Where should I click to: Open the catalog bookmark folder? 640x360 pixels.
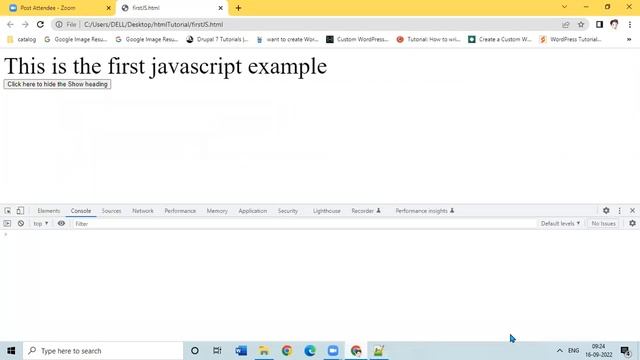(22, 40)
